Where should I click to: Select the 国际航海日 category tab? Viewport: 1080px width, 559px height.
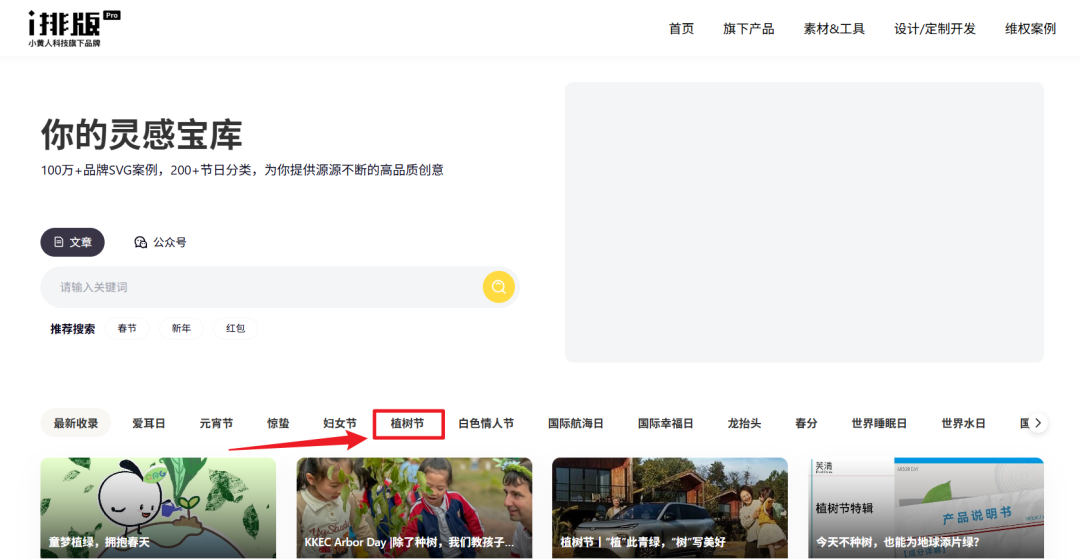[x=576, y=423]
